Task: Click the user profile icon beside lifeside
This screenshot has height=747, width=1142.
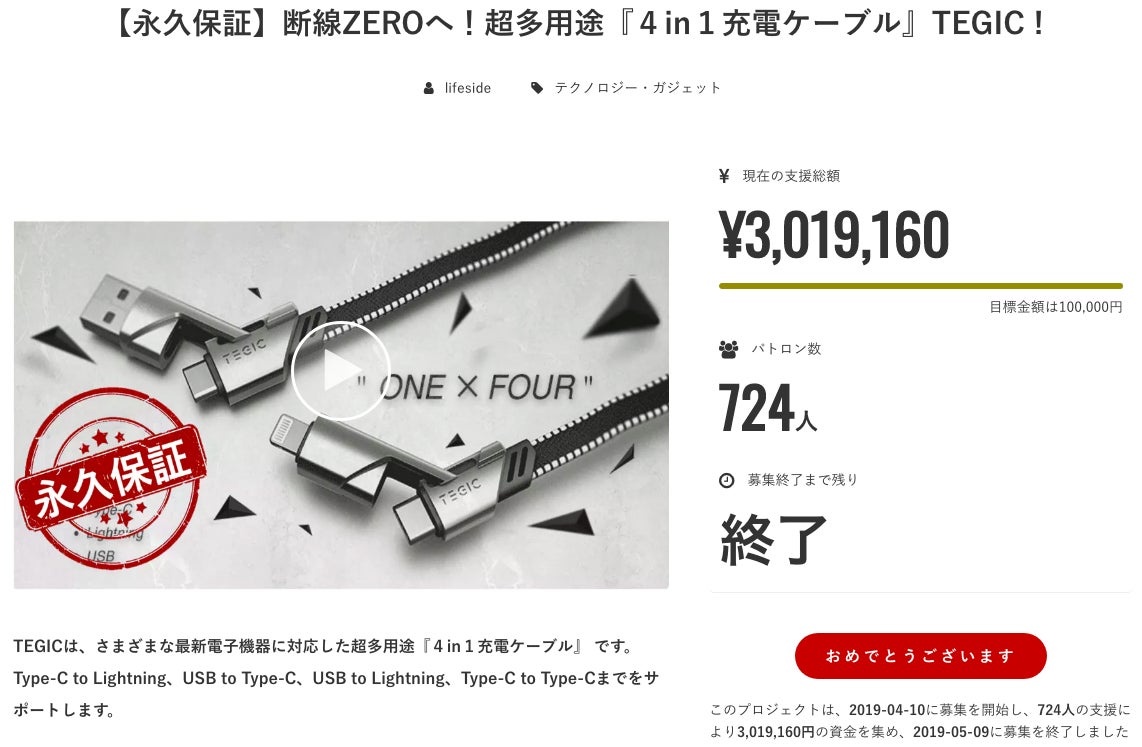Action: pos(429,88)
